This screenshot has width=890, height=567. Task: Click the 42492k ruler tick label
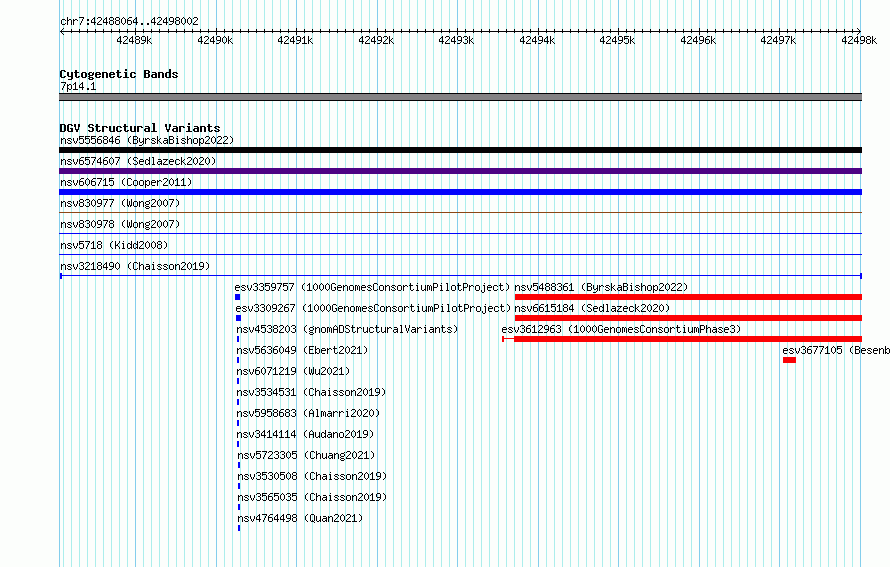tap(376, 40)
